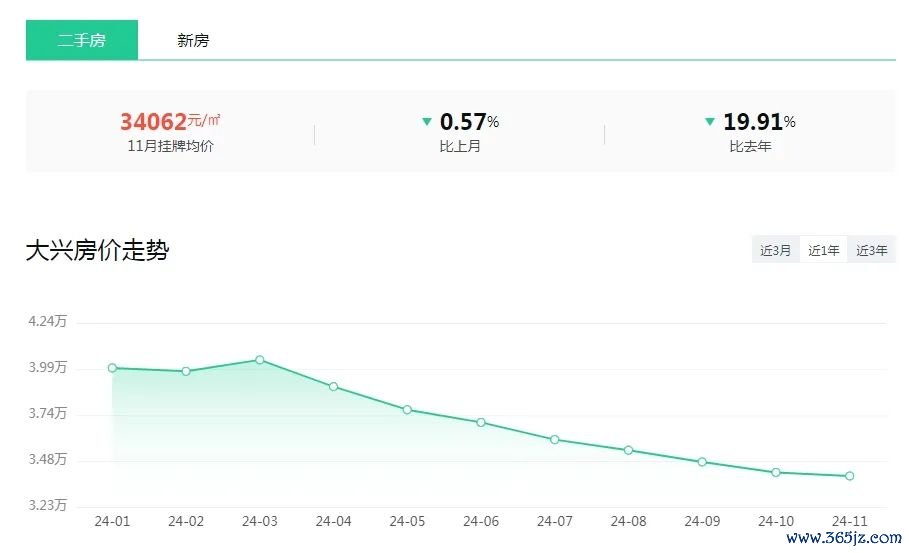This screenshot has height=553, width=909.
Task: Click the 4.24万 y-axis label
Action: (48, 321)
